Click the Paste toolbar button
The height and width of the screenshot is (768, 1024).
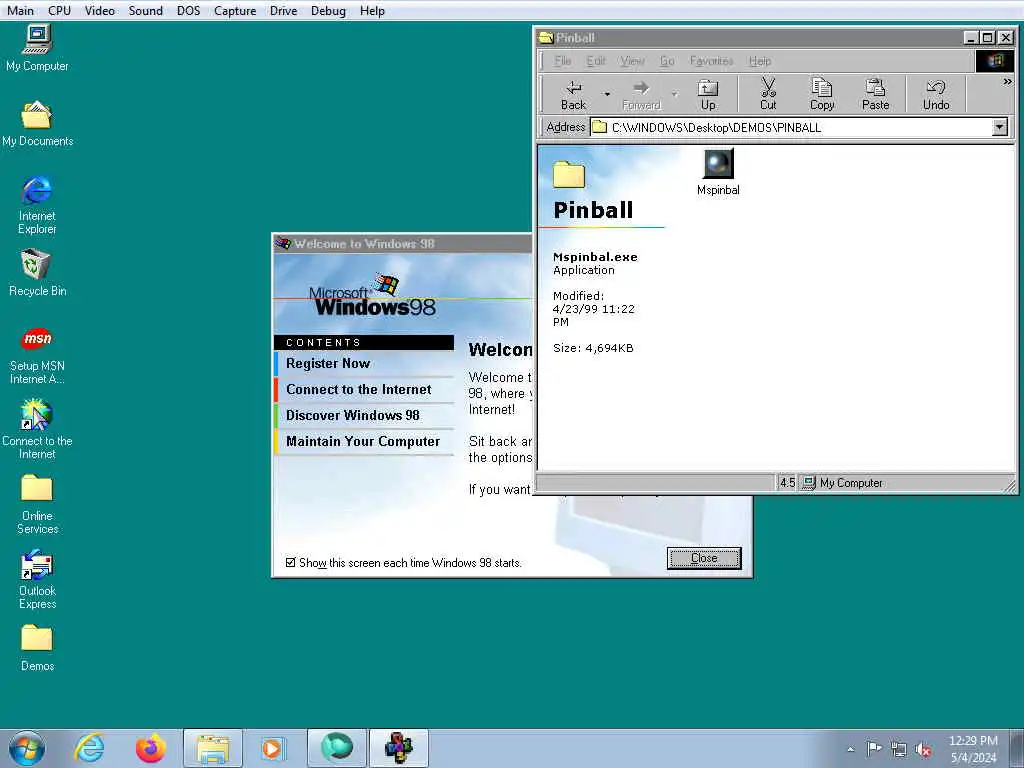[x=875, y=95]
